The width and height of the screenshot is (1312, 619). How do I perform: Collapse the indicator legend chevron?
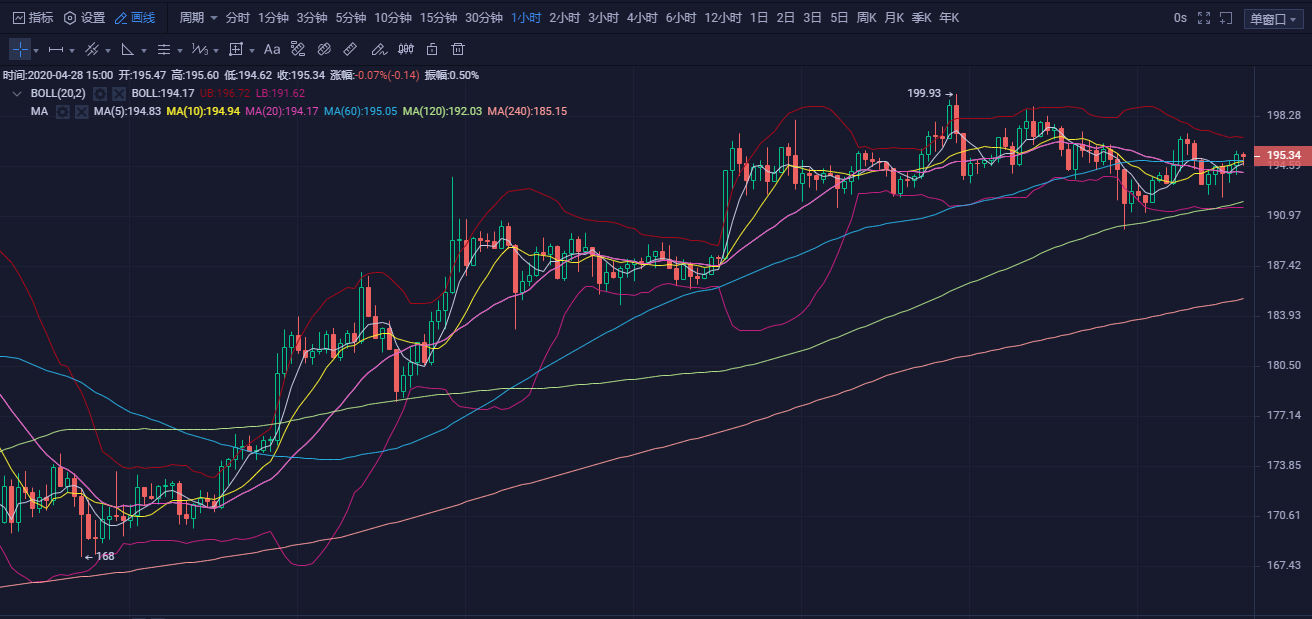tap(17, 93)
